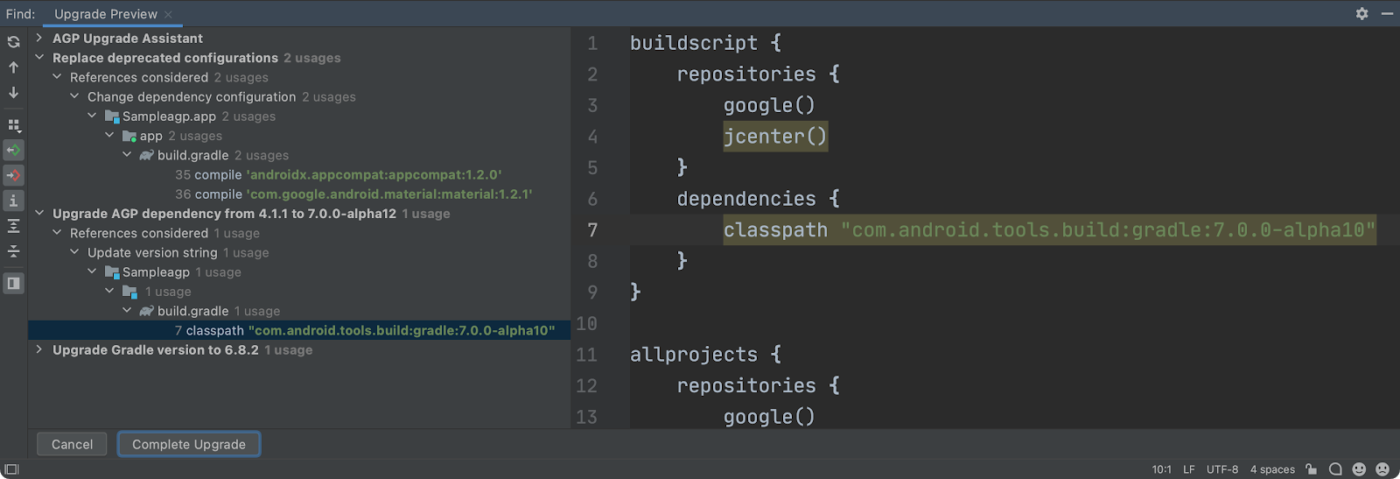The image size is (1400, 479).
Task: Click the Cancel button
Action: coord(72,444)
